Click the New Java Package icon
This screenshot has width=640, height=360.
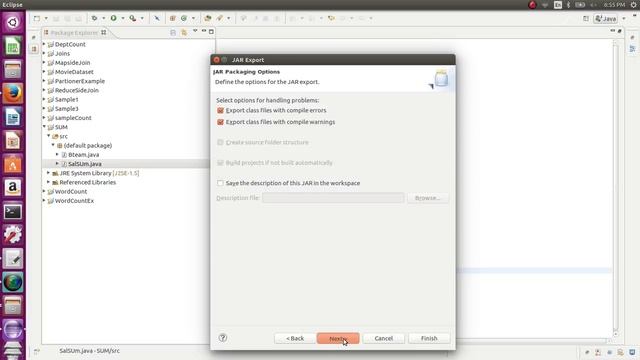(173, 18)
